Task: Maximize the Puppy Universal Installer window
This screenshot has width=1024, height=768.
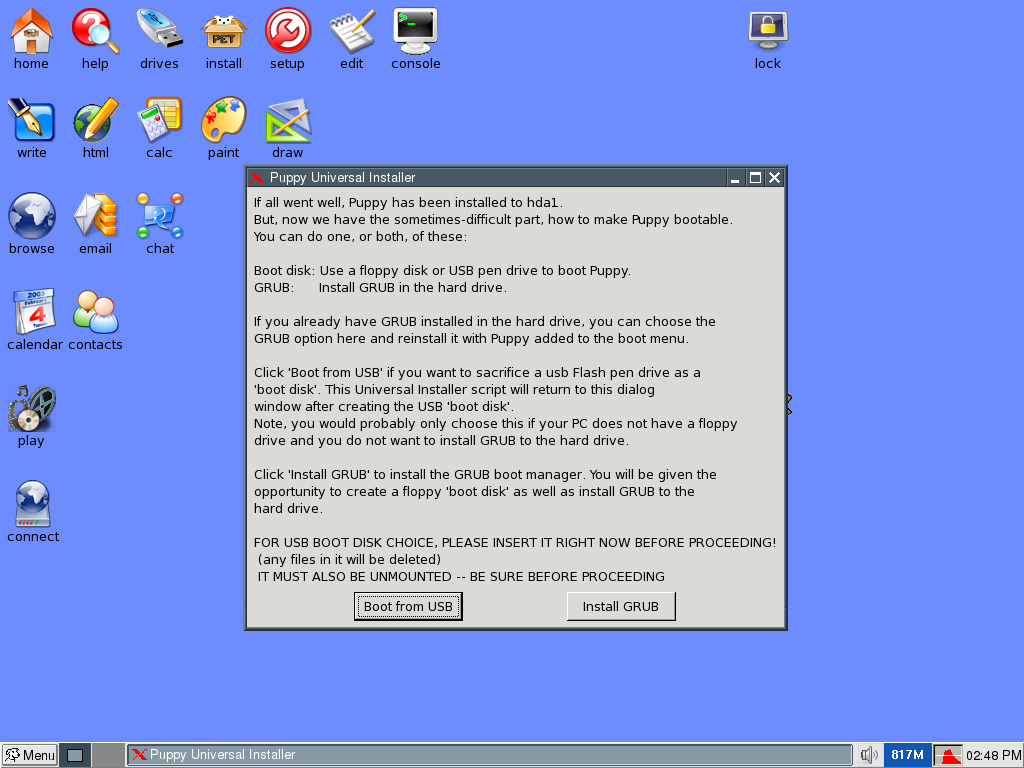Action: 755,178
